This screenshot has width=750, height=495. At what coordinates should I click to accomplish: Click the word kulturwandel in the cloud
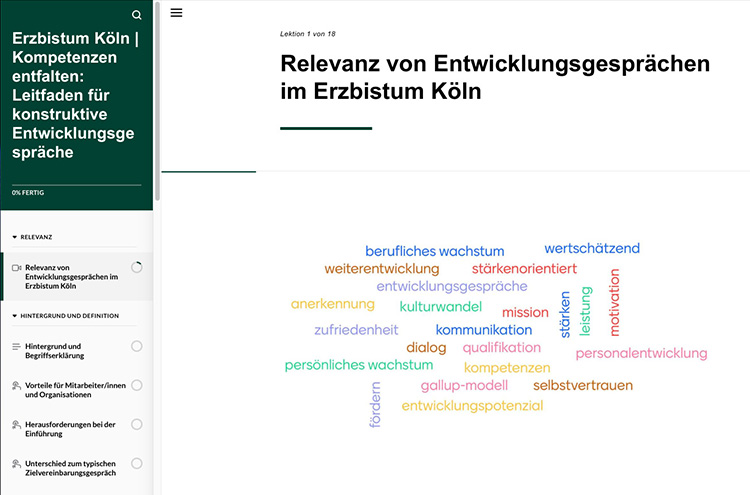[441, 307]
